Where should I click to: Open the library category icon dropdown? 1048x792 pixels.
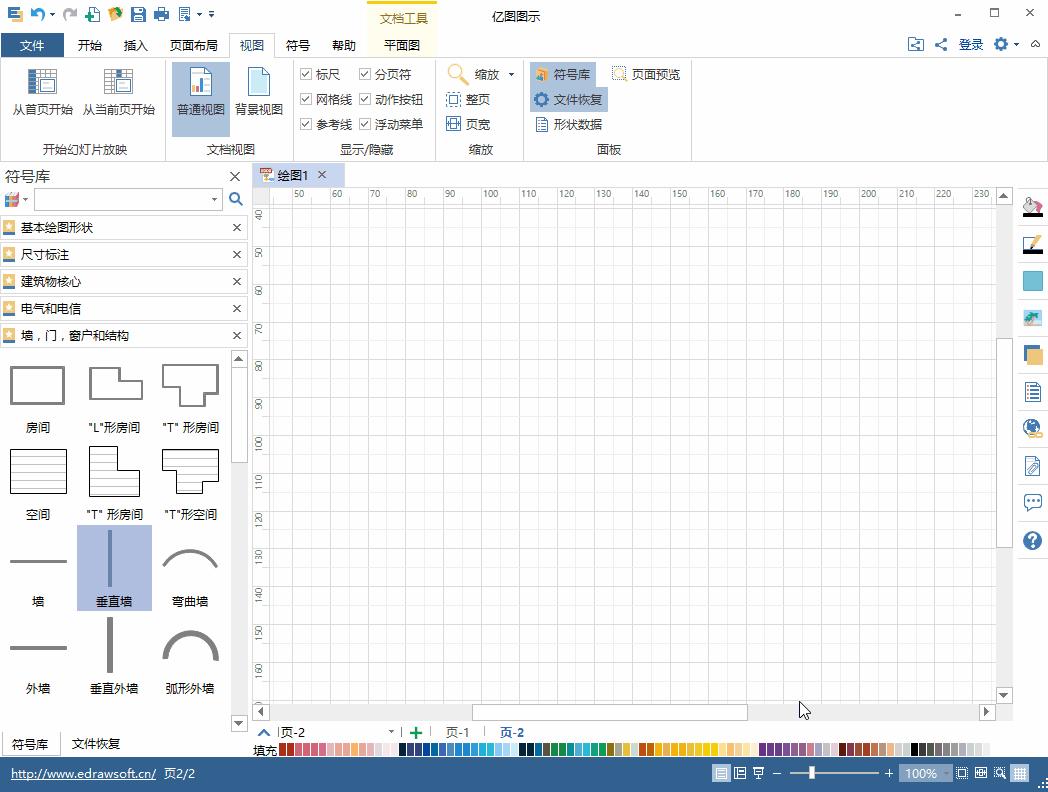click(25, 199)
